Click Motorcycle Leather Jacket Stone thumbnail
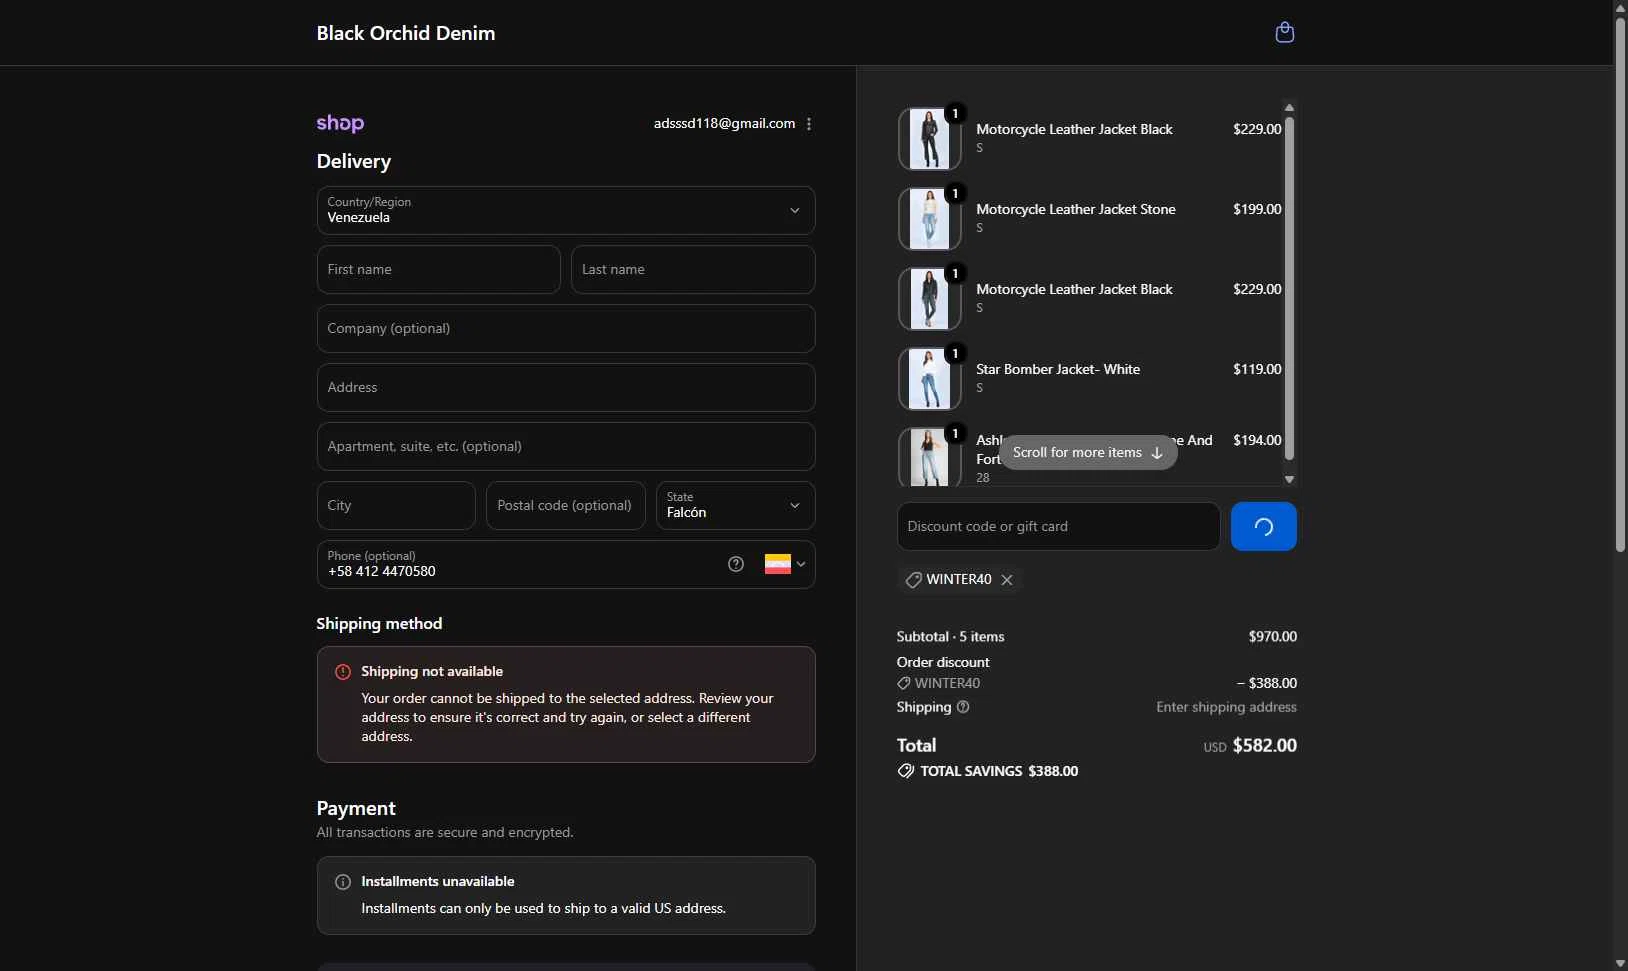 [930, 219]
